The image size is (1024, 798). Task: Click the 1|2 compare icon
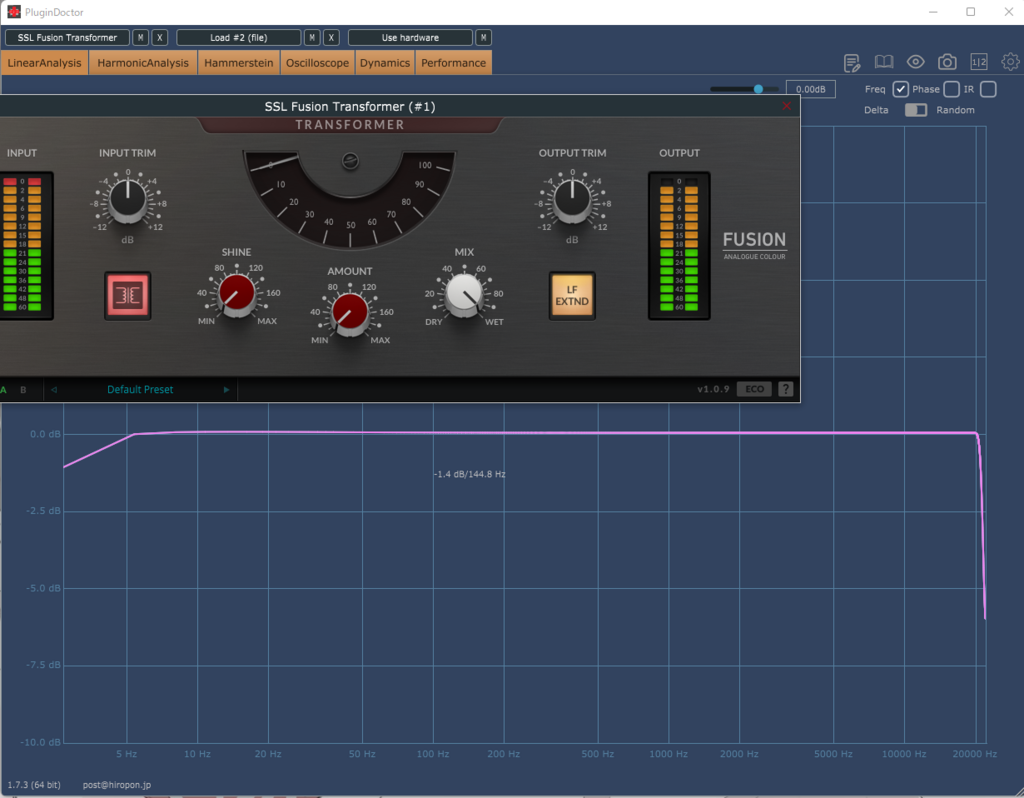point(978,62)
